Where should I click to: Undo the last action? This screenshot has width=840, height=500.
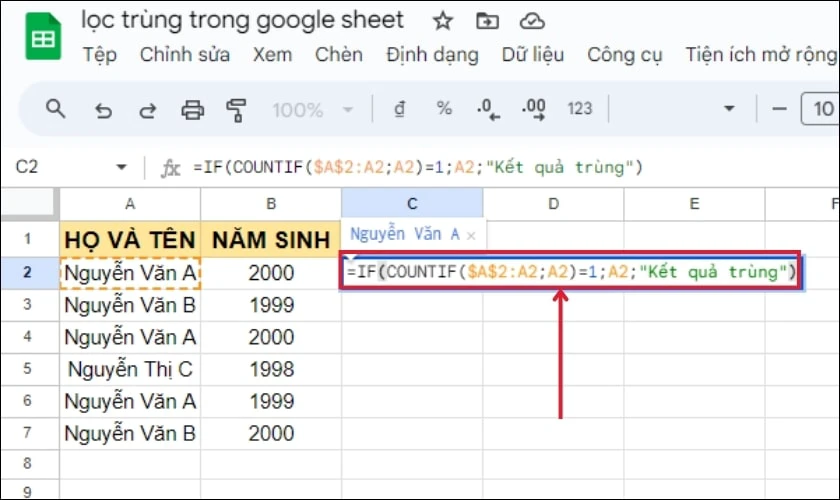[x=103, y=110]
